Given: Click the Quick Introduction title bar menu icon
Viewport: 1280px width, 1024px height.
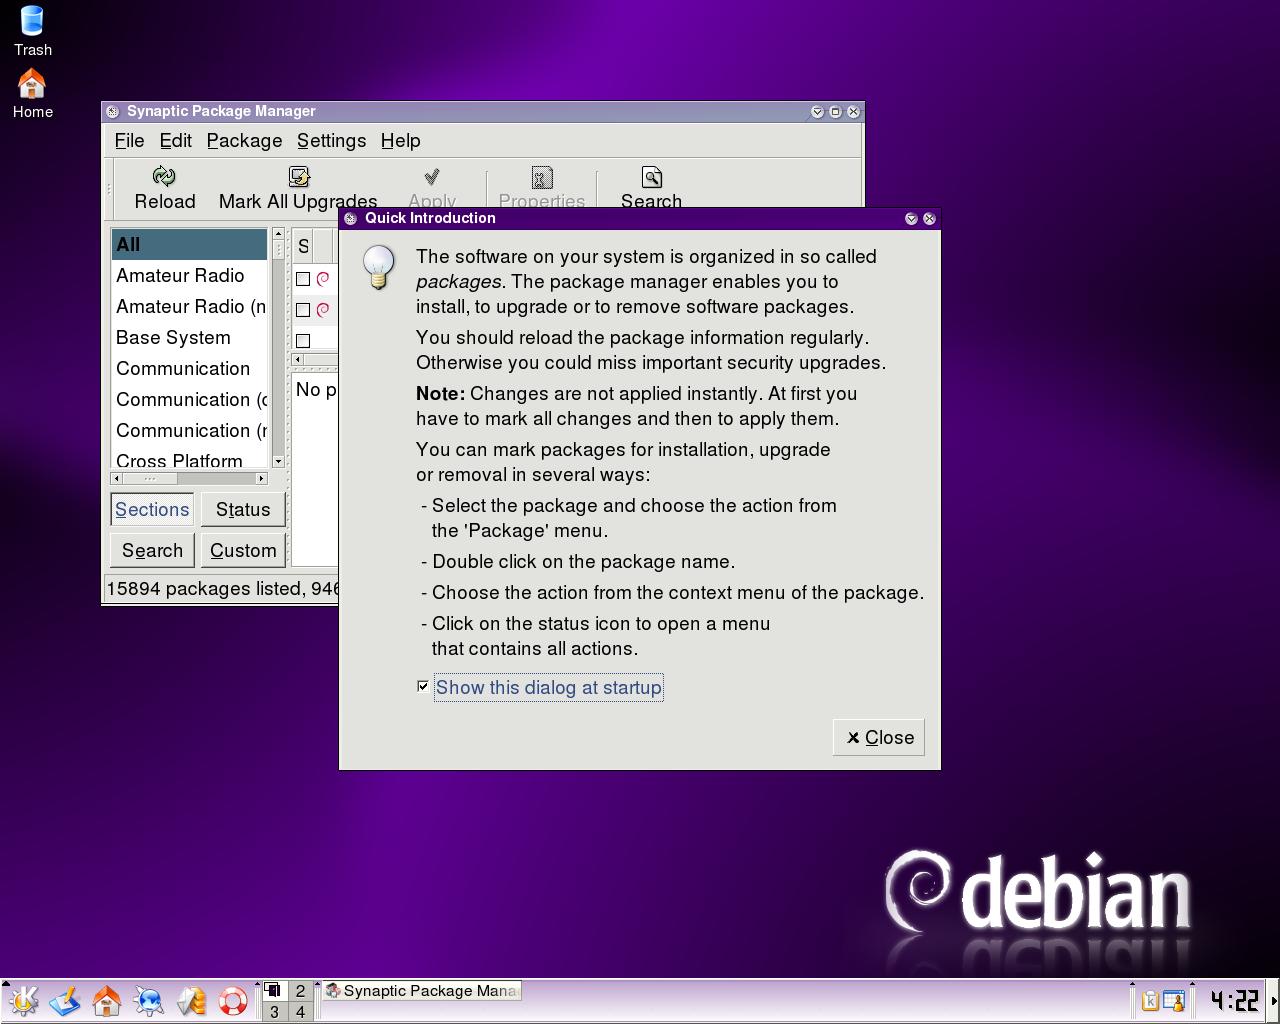Looking at the screenshot, I should (x=351, y=219).
